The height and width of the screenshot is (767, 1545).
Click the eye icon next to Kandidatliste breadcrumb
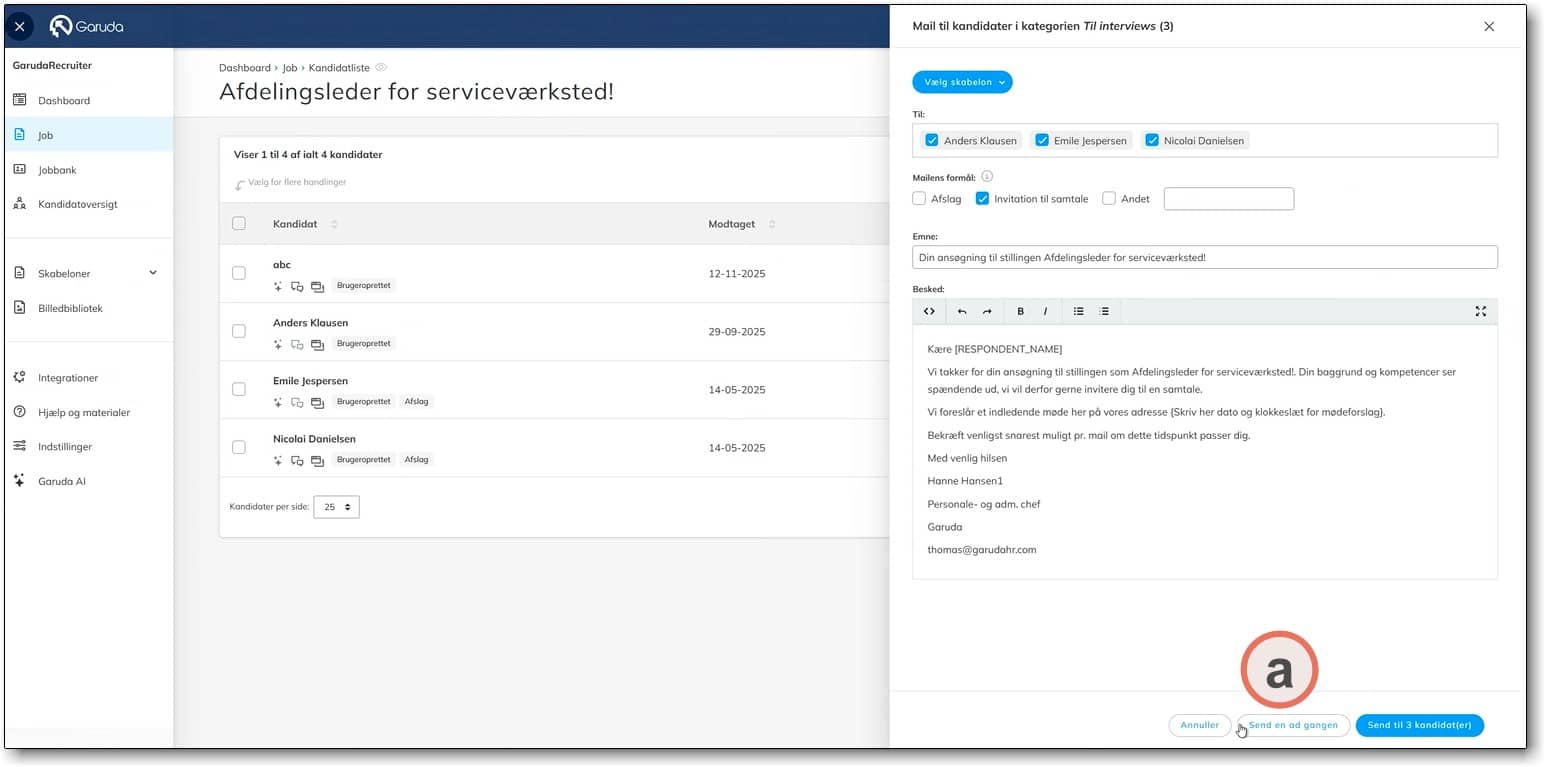(381, 67)
